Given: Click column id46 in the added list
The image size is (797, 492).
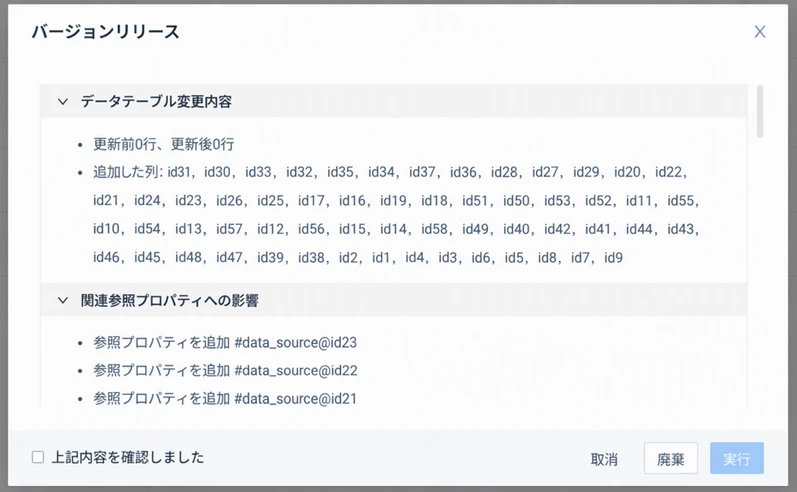Looking at the screenshot, I should 106,258.
